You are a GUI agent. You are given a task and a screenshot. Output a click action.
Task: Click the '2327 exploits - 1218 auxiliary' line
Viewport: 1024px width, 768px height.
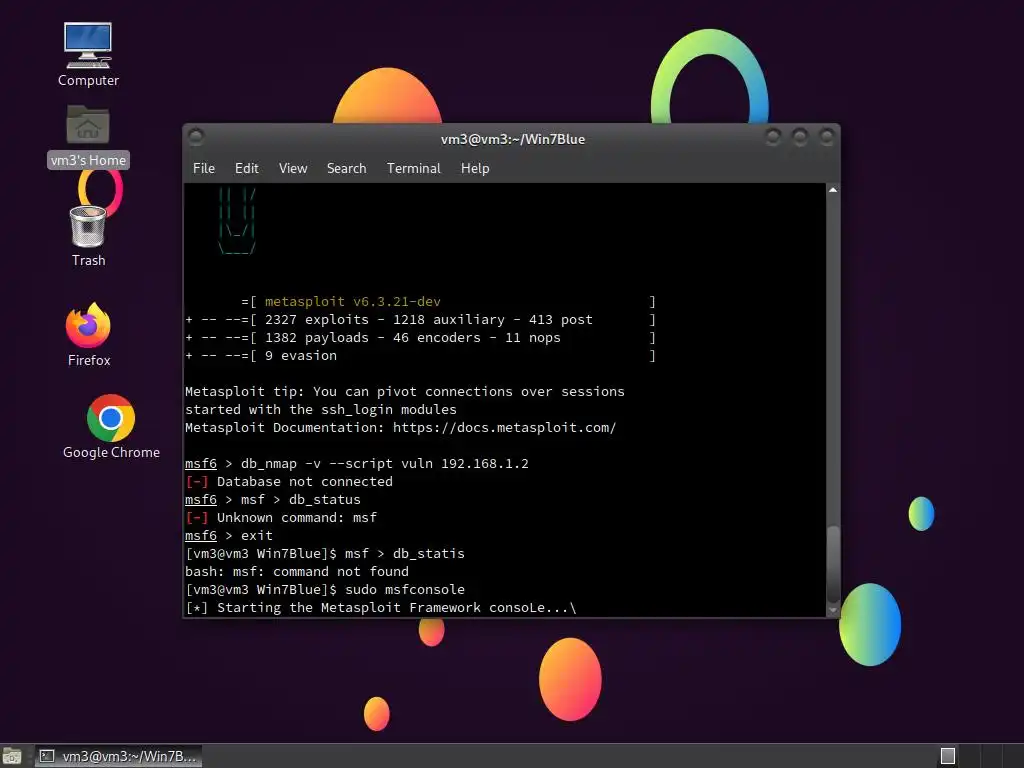(x=420, y=320)
